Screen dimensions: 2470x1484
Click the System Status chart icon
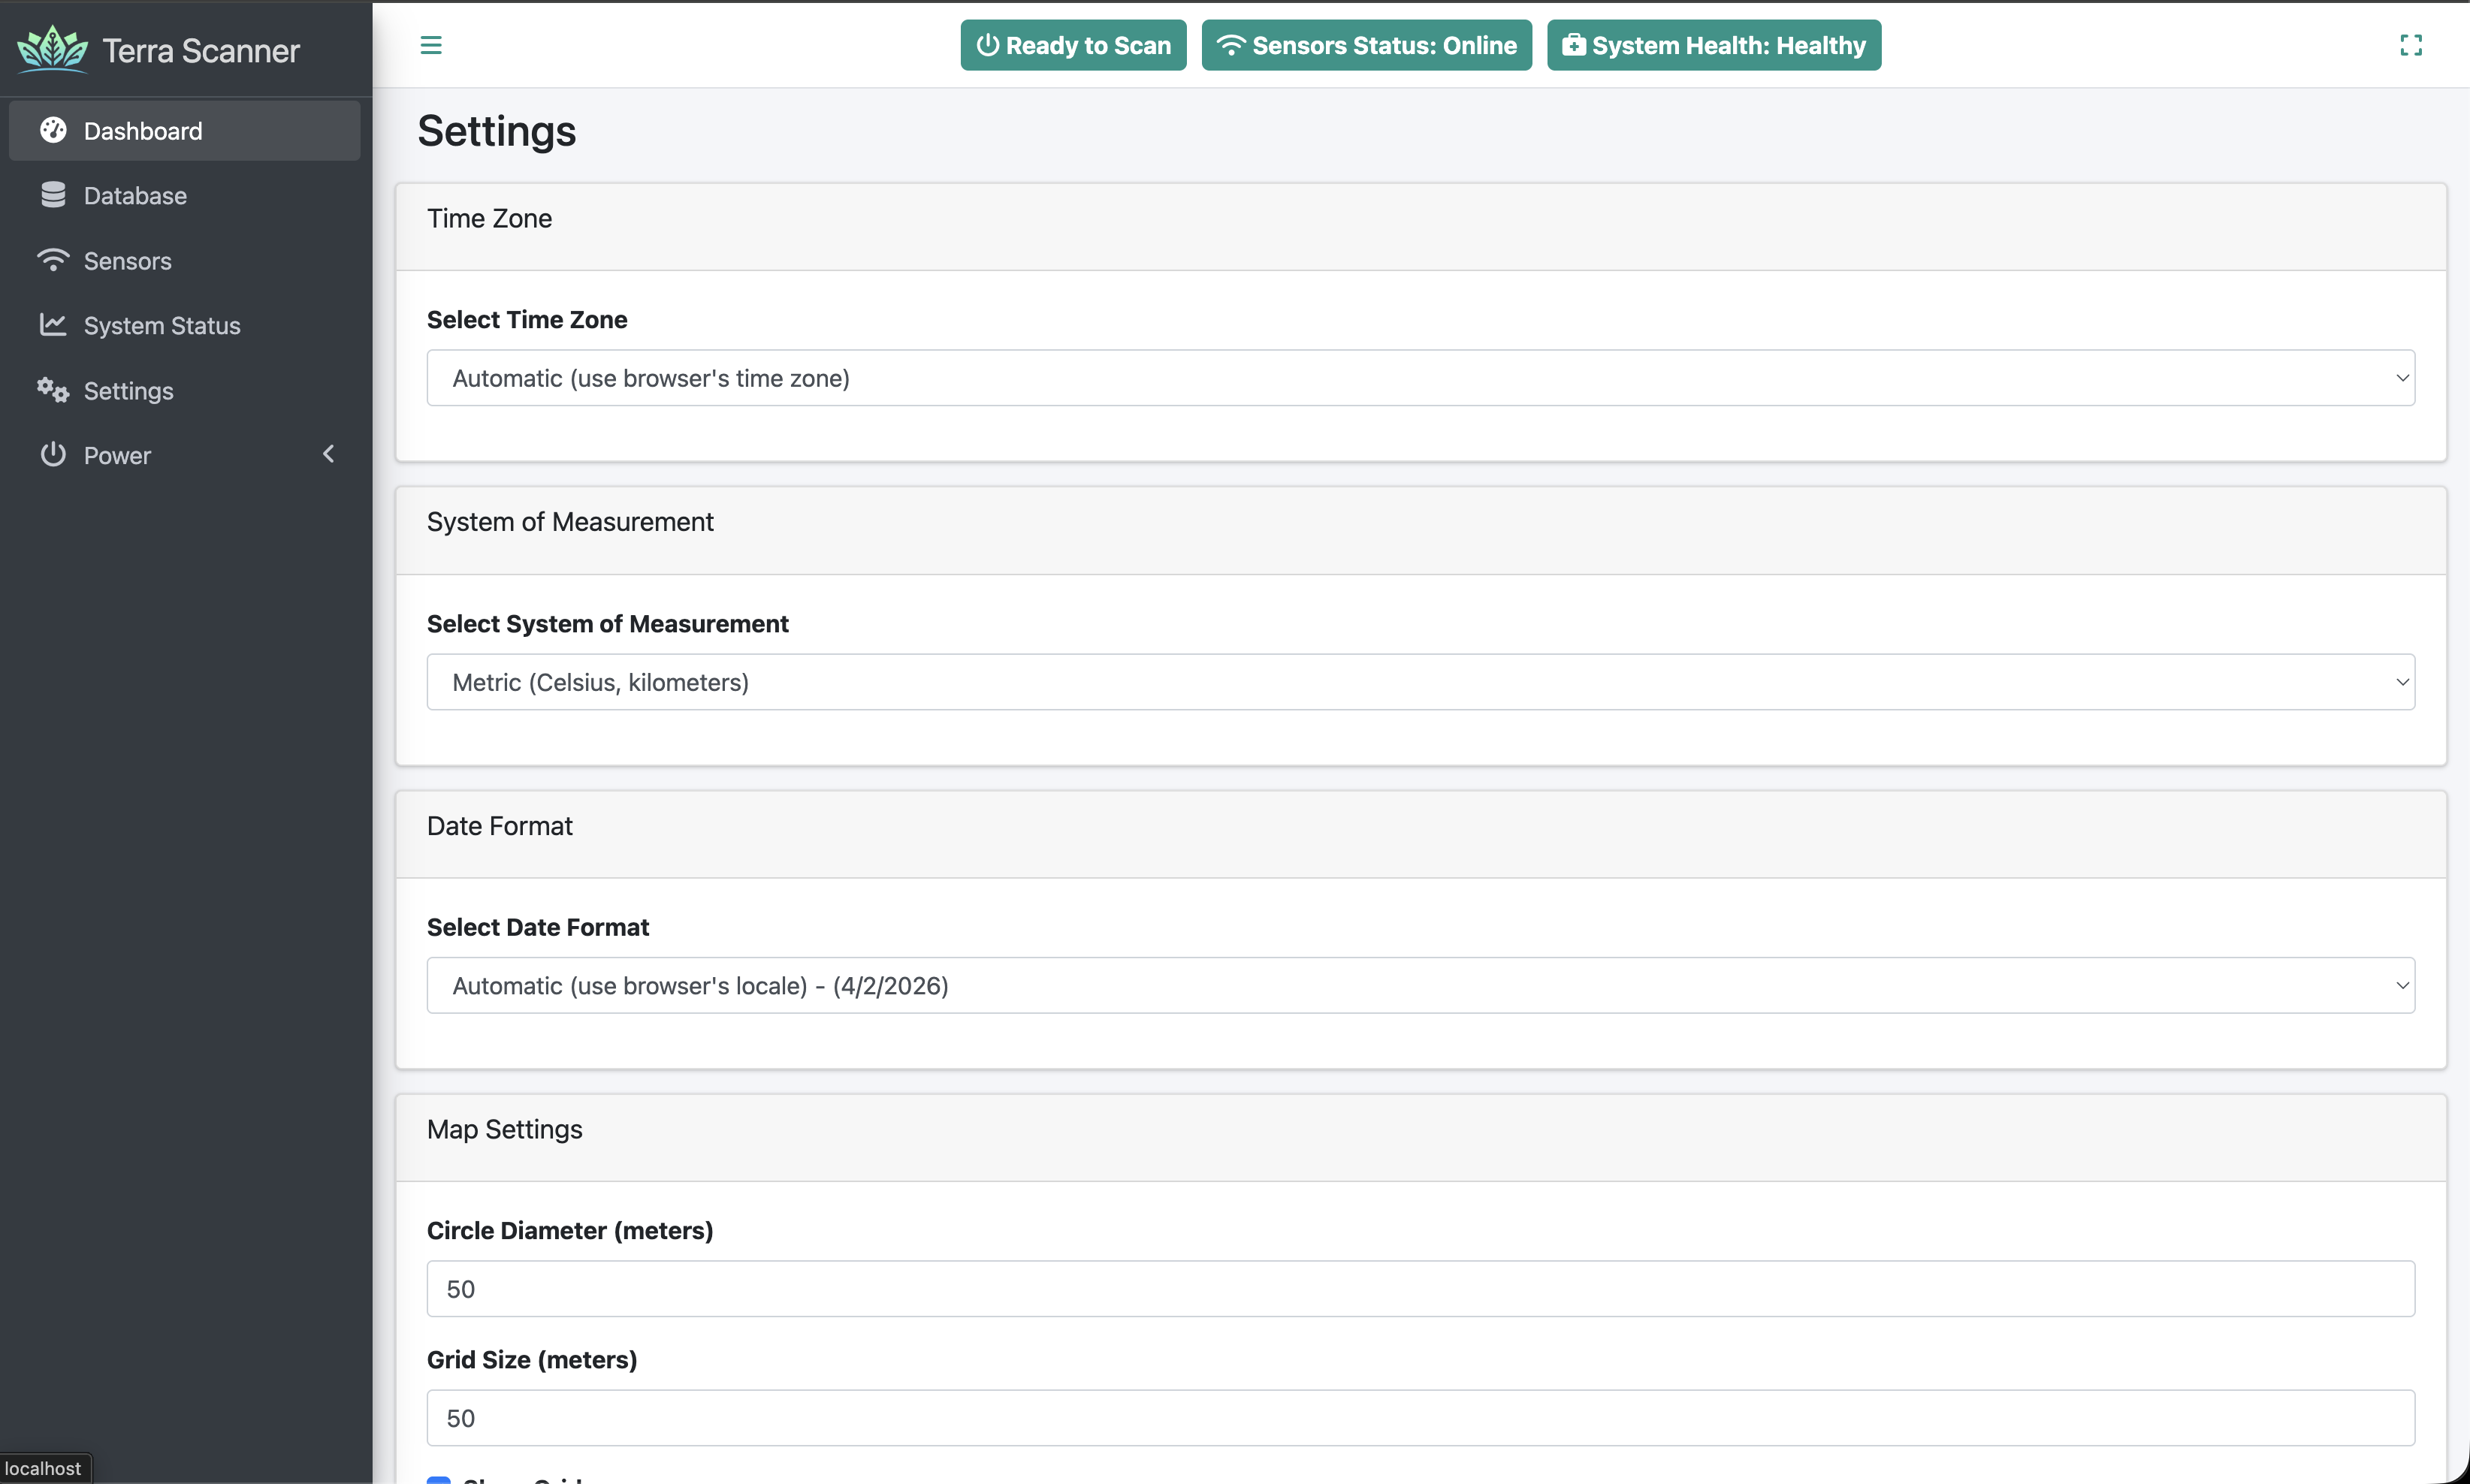coord(53,325)
